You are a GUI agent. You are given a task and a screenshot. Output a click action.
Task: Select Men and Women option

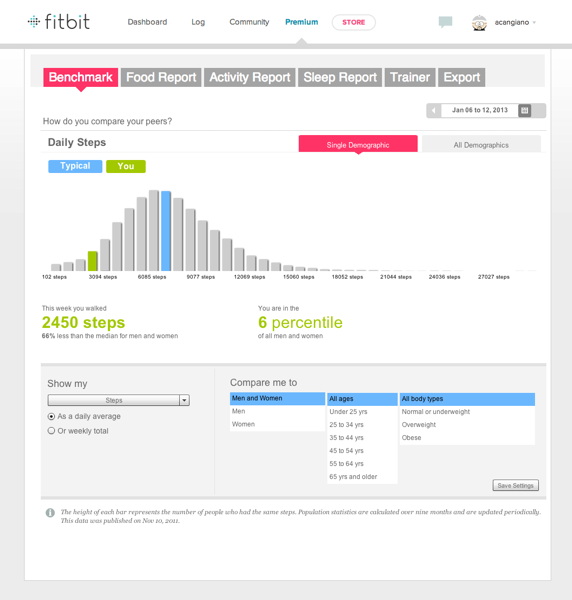(277, 398)
